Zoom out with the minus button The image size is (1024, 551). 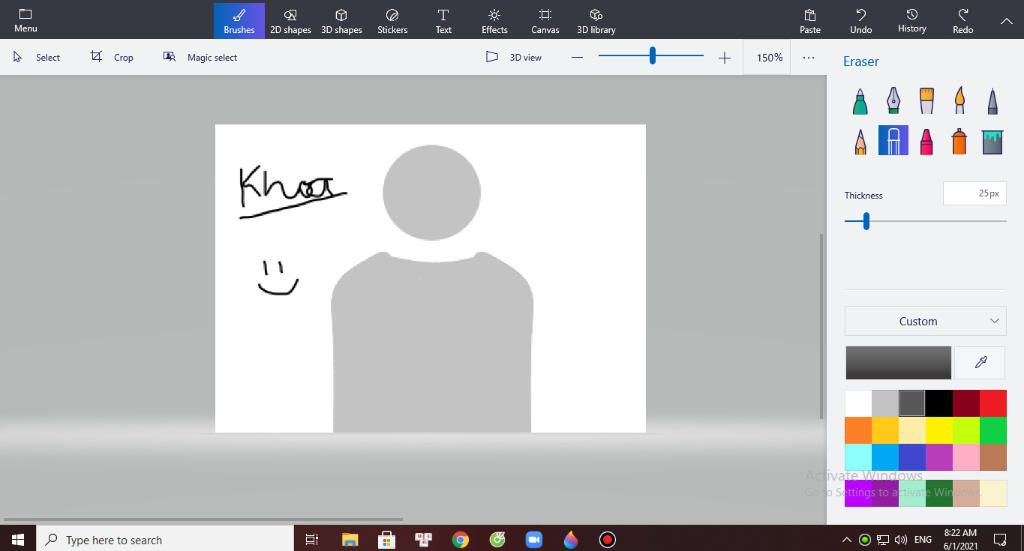(577, 57)
